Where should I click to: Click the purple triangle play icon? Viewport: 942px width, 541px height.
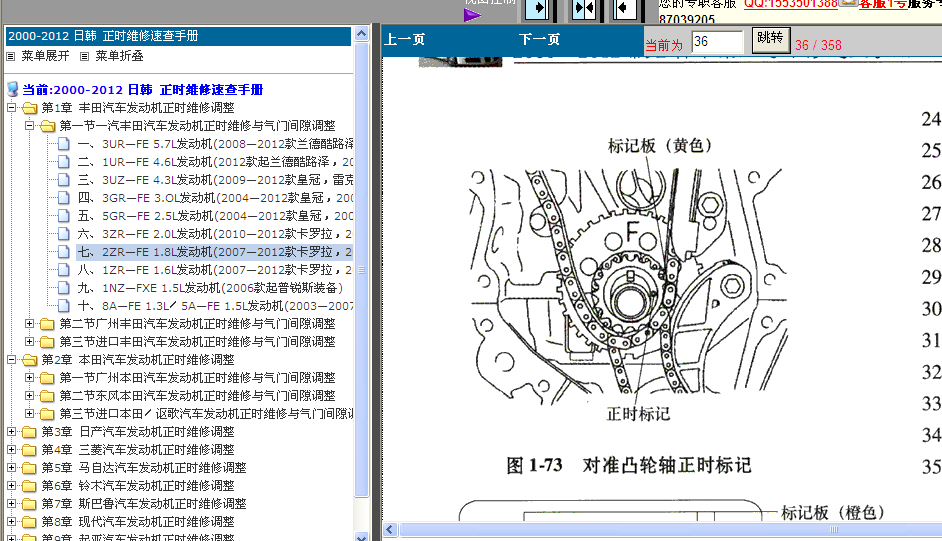(472, 15)
